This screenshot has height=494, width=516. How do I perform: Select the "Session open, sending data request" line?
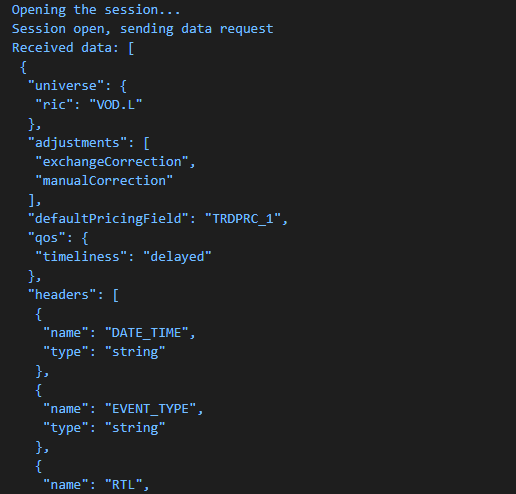(143, 29)
